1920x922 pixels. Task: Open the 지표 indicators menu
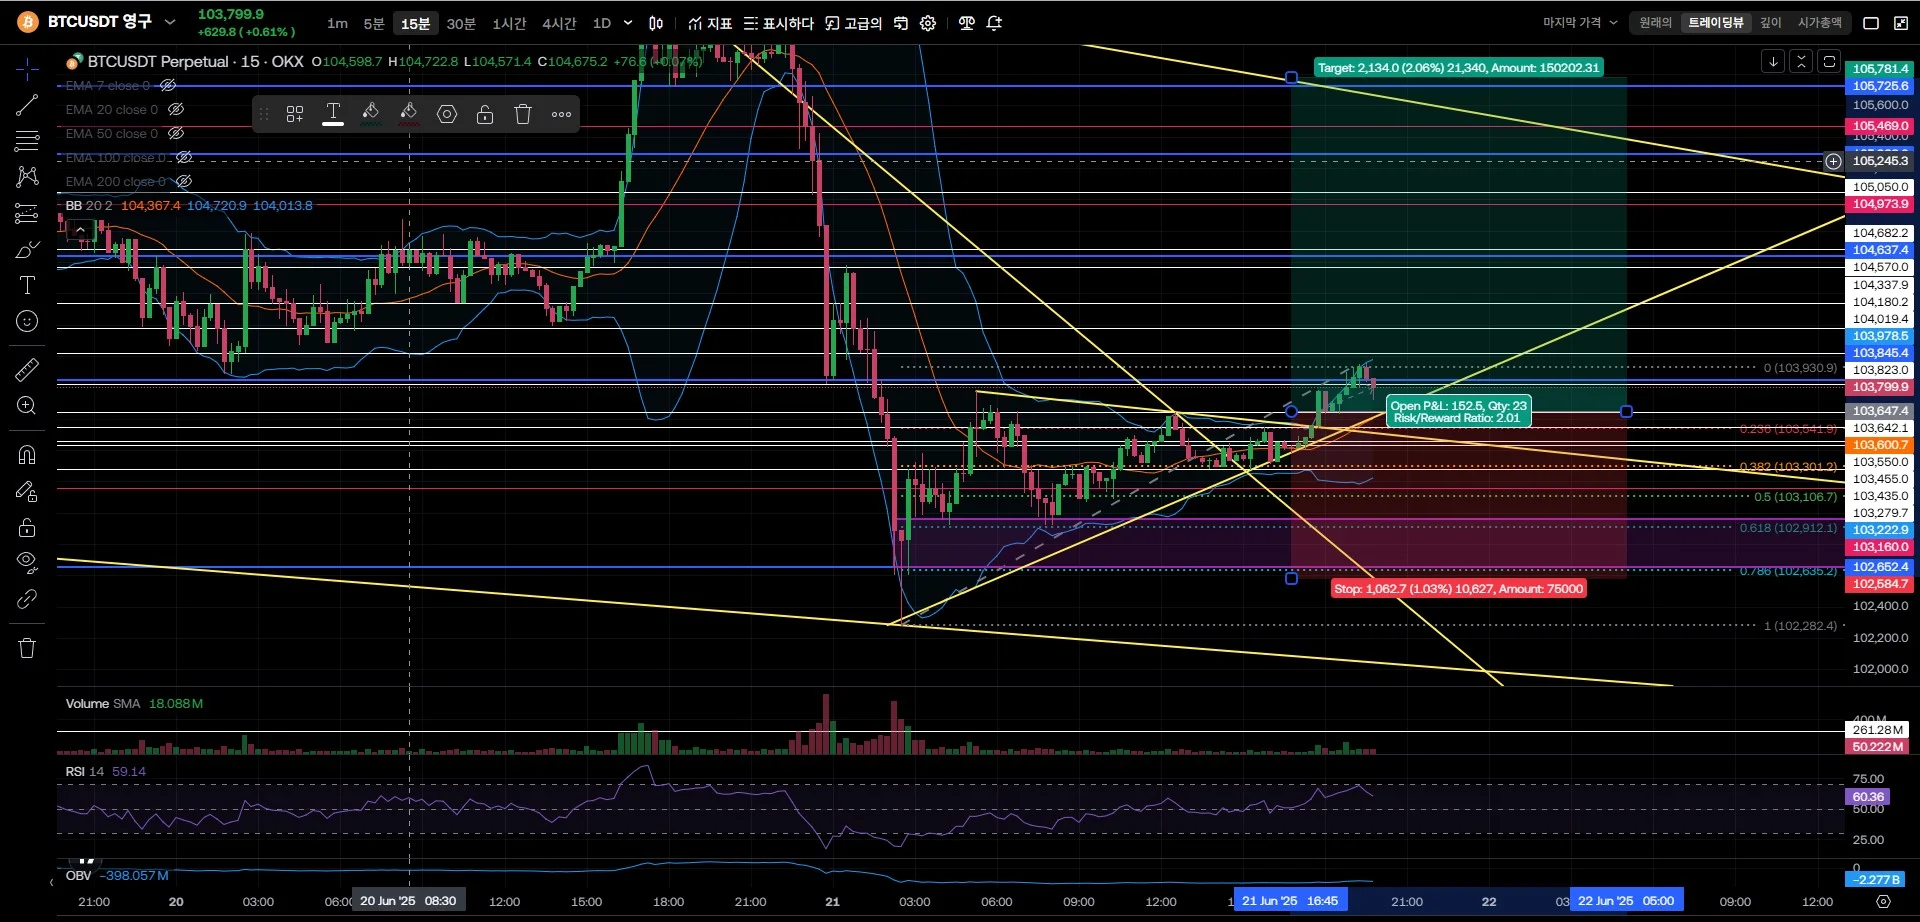[710, 23]
